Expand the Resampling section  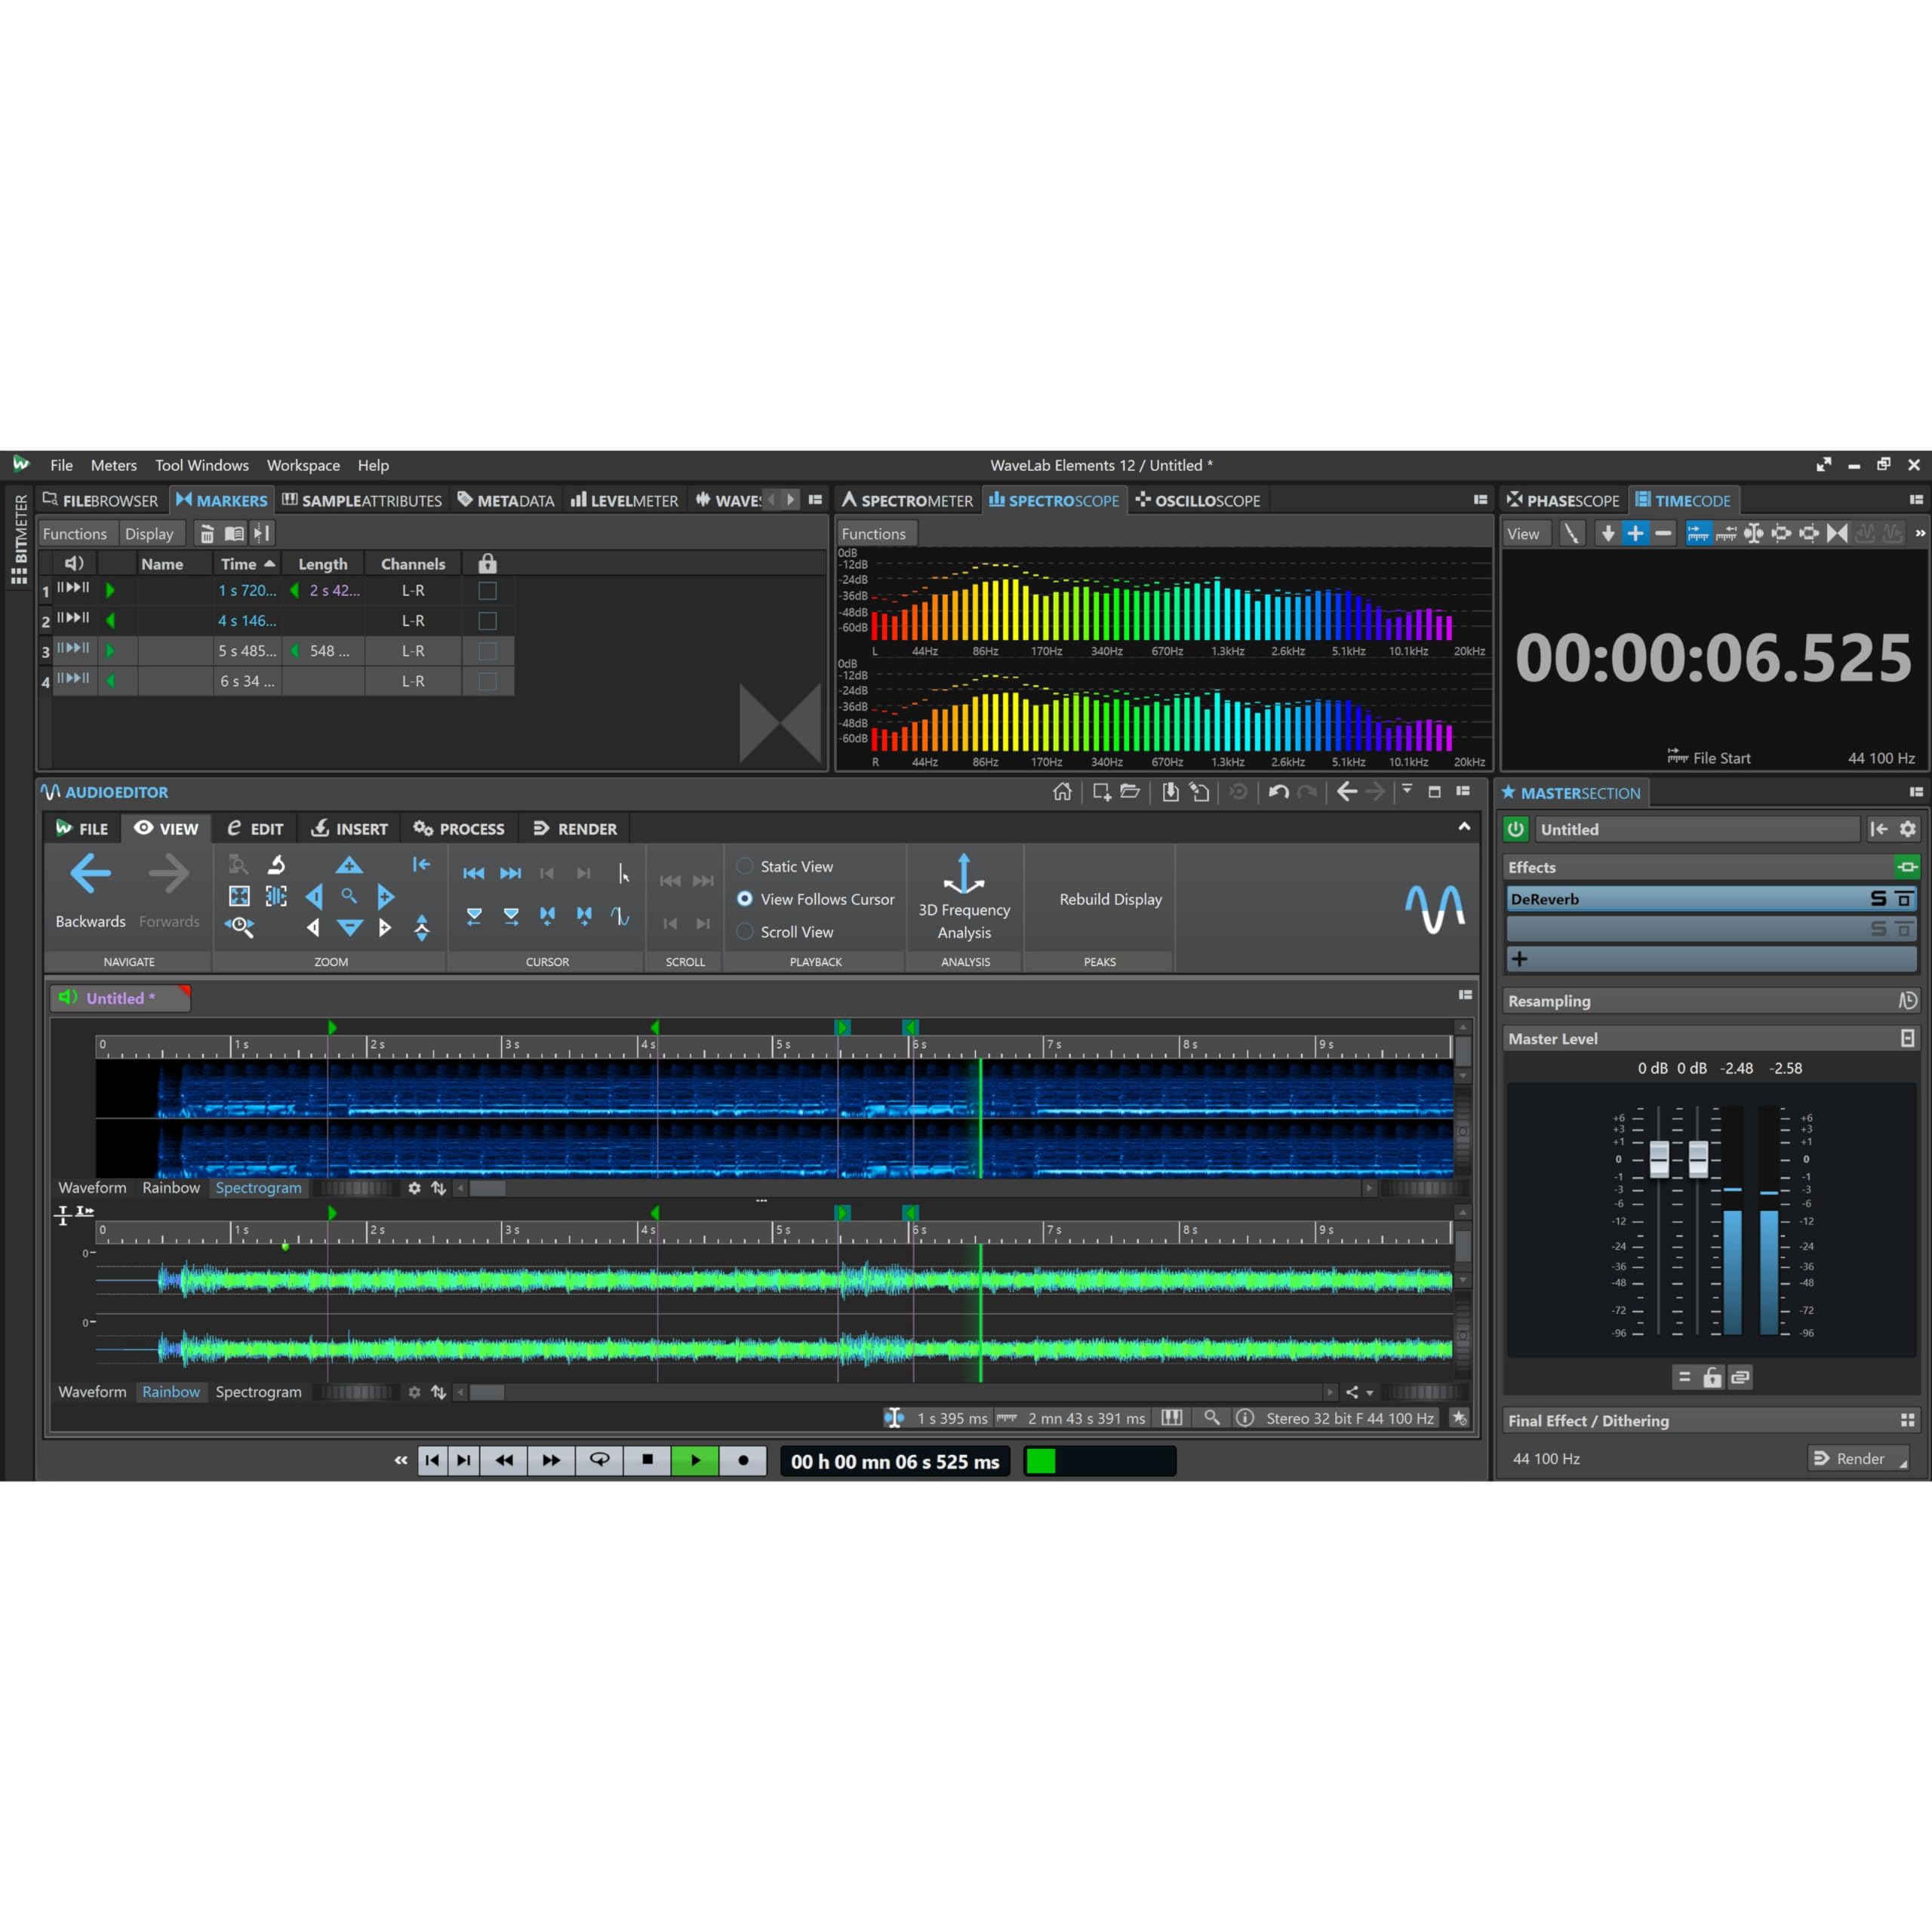pos(1549,1001)
